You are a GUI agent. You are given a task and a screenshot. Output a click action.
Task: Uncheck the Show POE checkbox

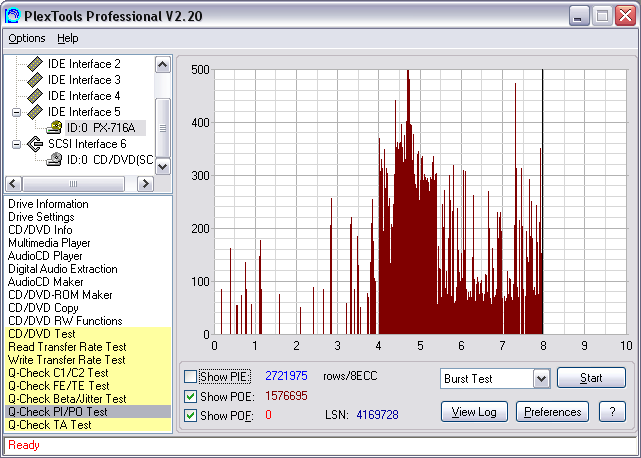click(x=191, y=396)
